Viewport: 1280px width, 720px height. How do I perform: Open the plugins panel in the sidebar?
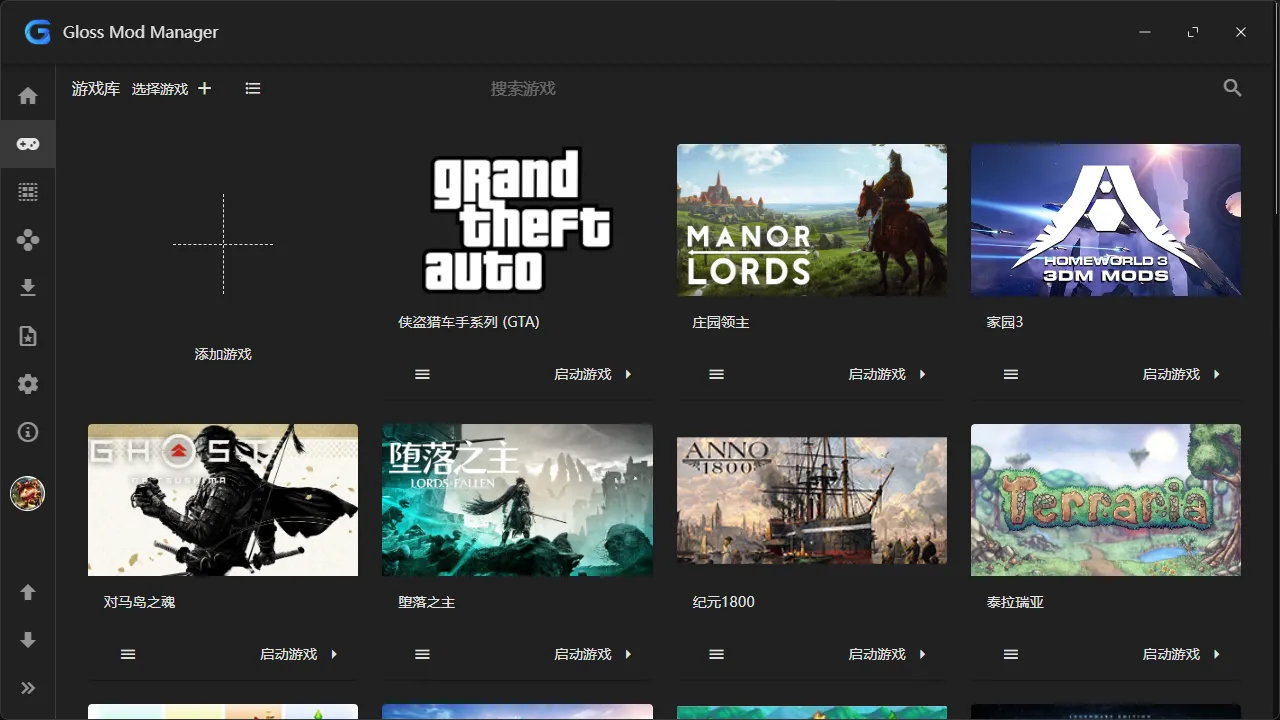[27, 239]
